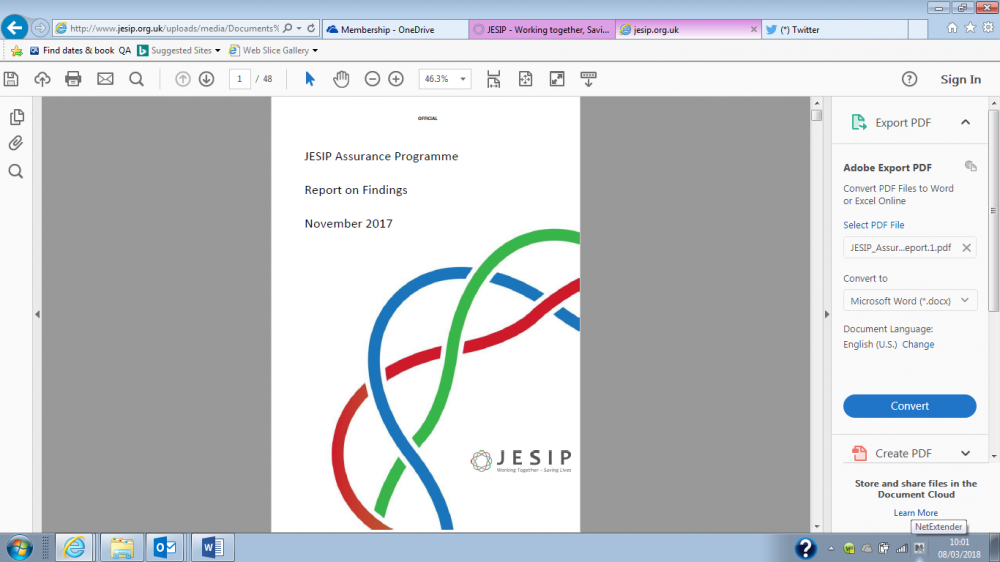Open Find dates & book QA favorite

80,50
